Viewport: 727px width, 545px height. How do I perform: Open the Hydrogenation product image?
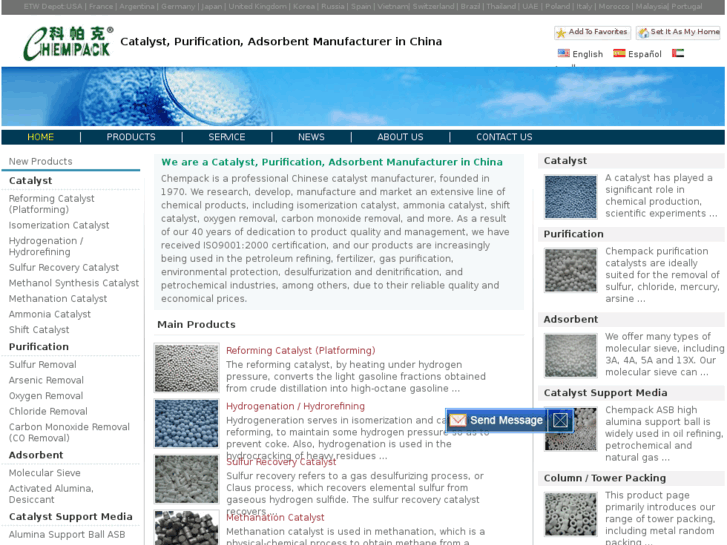point(186,423)
